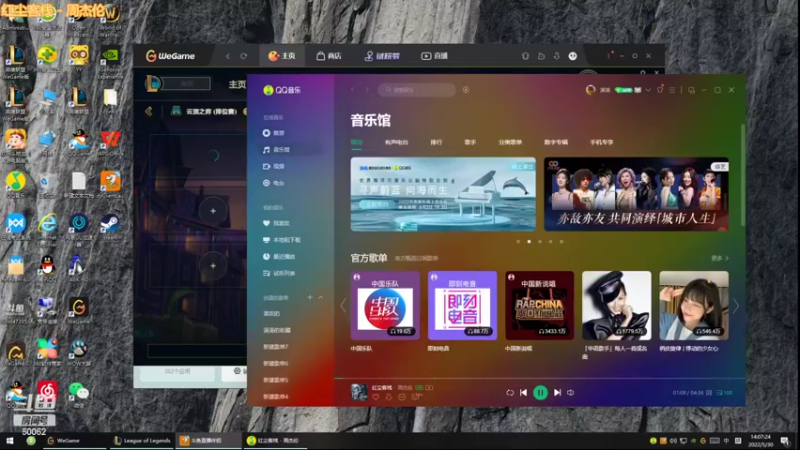Switch to WeGame 商店 tab
Screen dimensions: 800x450
coord(329,56)
